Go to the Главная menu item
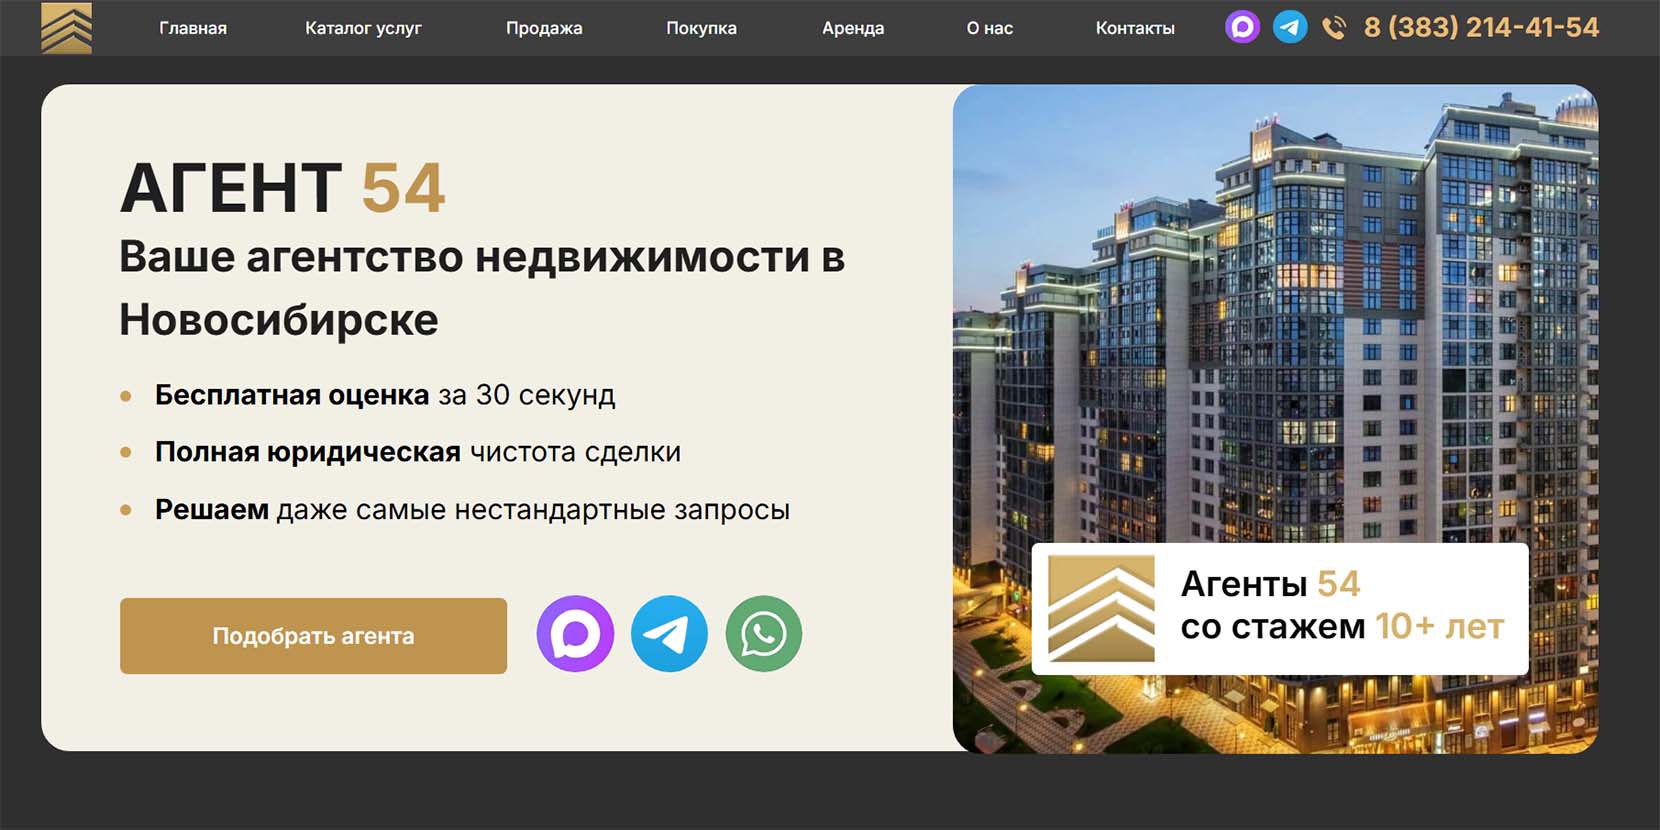Image resolution: width=1660 pixels, height=830 pixels. tap(193, 28)
